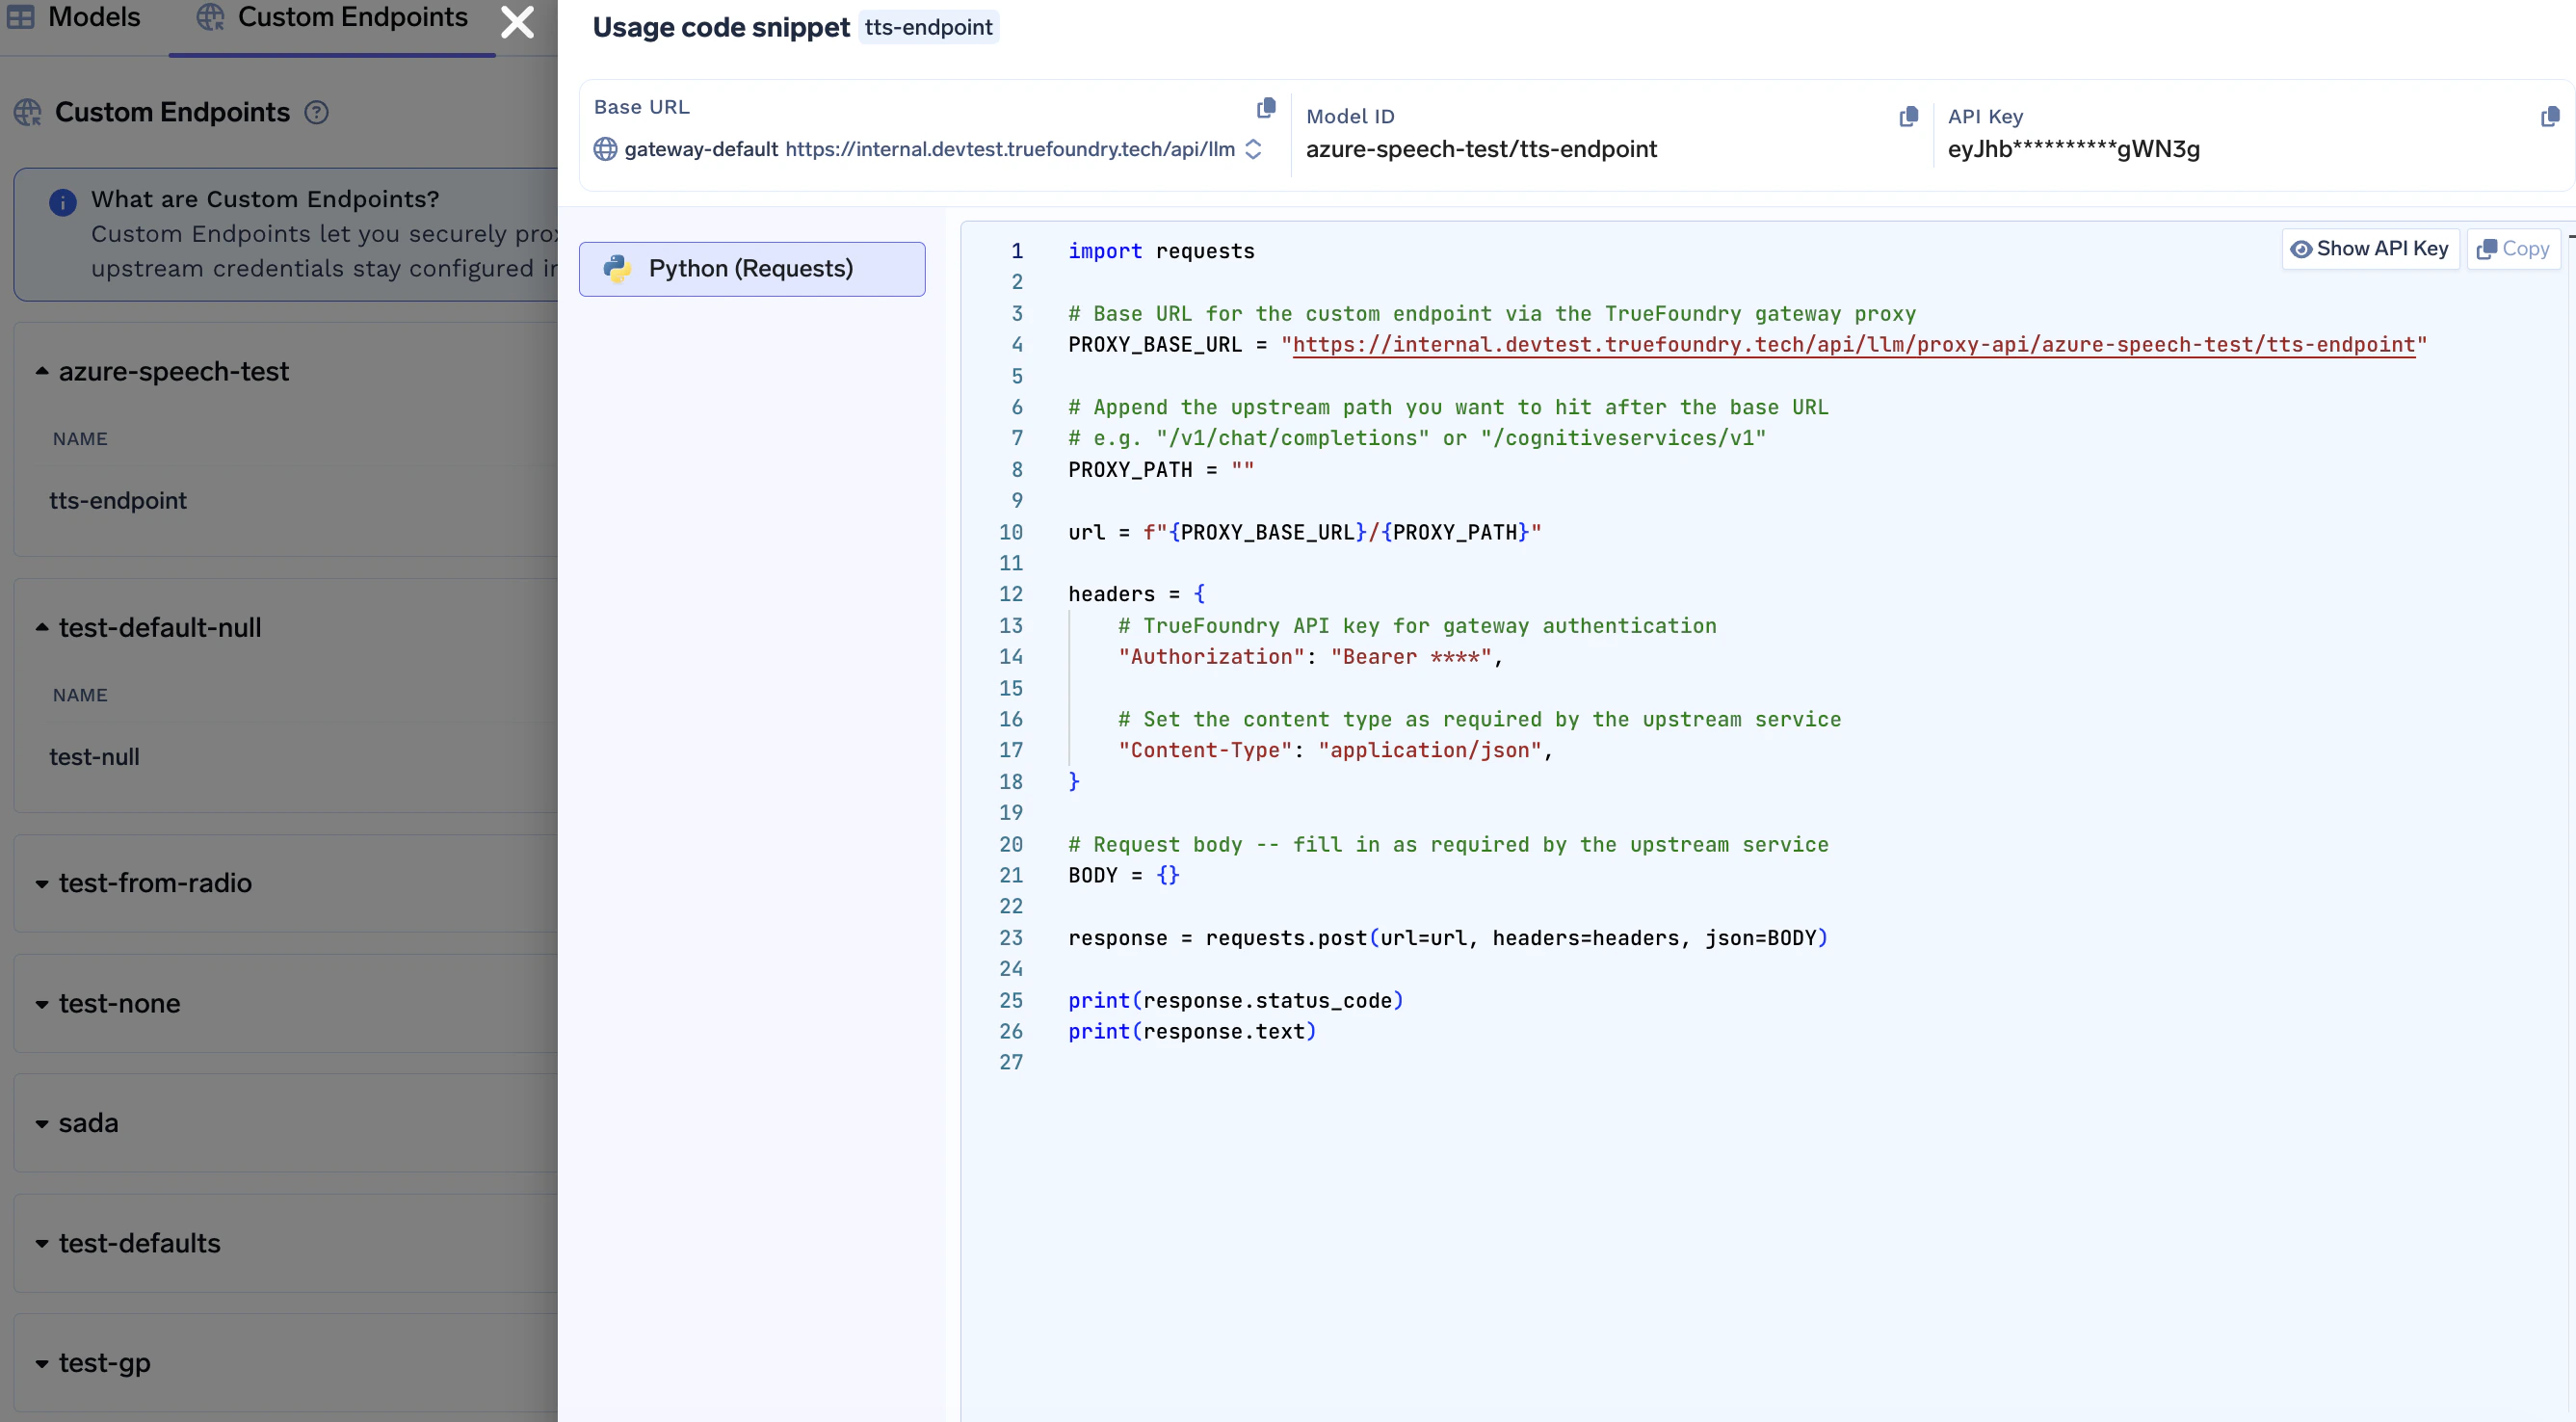Switch to the Models tab
Screen dimensions: 2576x1422
point(95,16)
